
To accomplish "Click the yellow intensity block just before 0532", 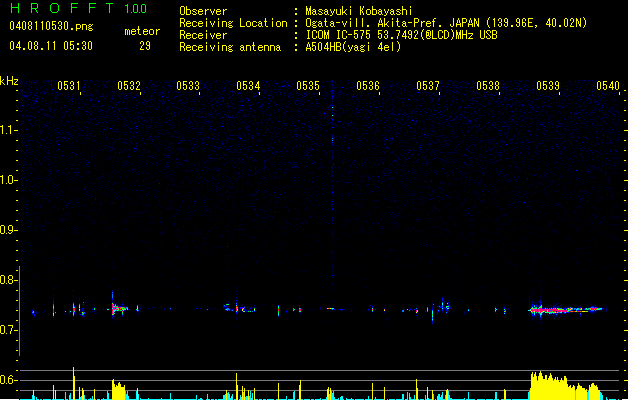I will tap(119, 389).
